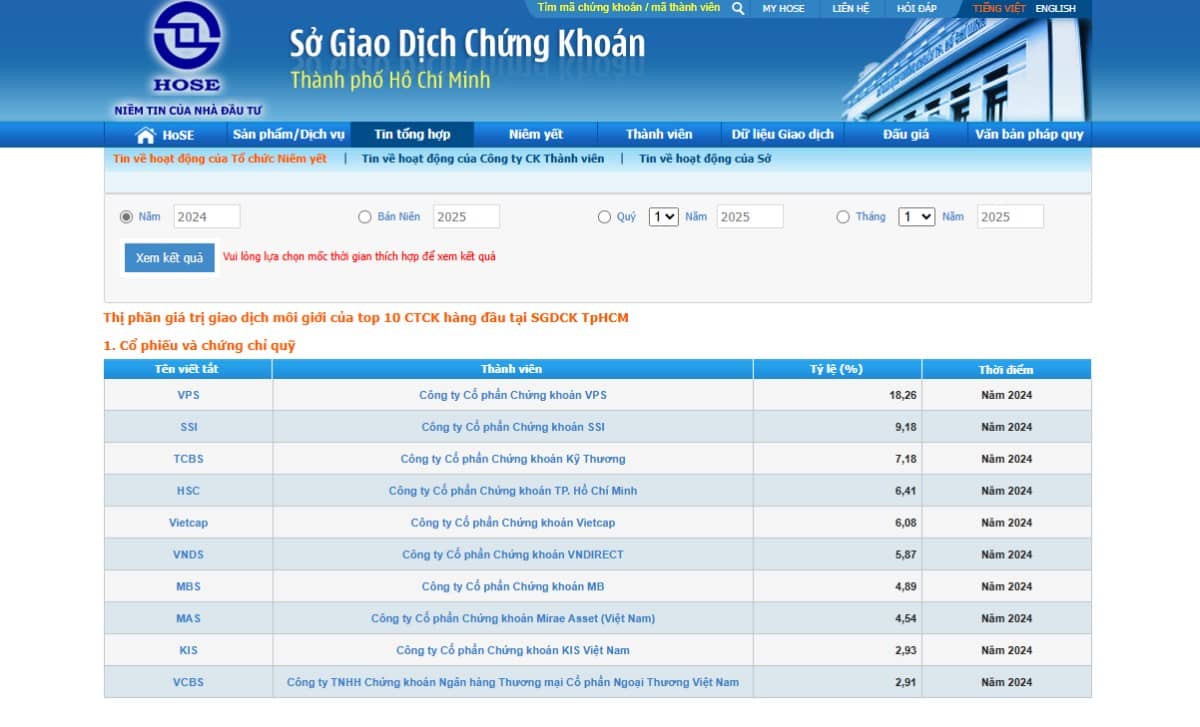Image resolution: width=1200 pixels, height=727 pixels.
Task: Switch language to ENGLISH
Action: pos(1055,8)
